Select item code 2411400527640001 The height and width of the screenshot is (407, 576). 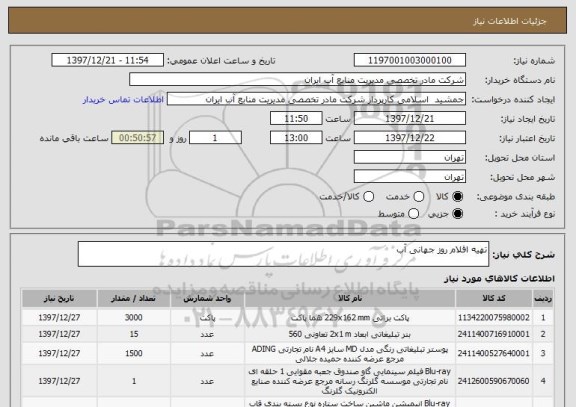click(x=494, y=353)
